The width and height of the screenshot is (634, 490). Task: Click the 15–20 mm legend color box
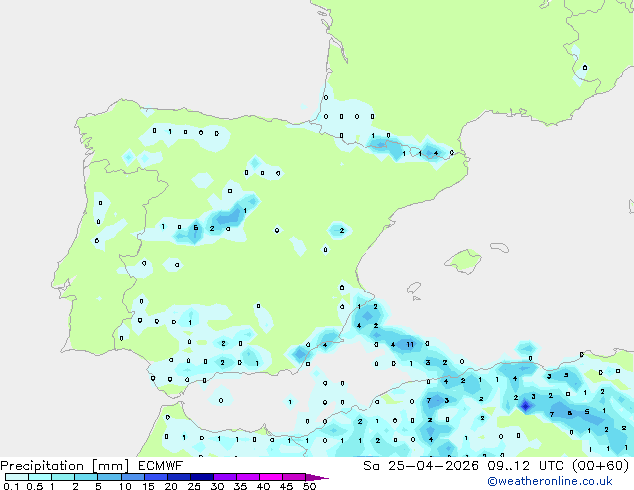click(155, 477)
